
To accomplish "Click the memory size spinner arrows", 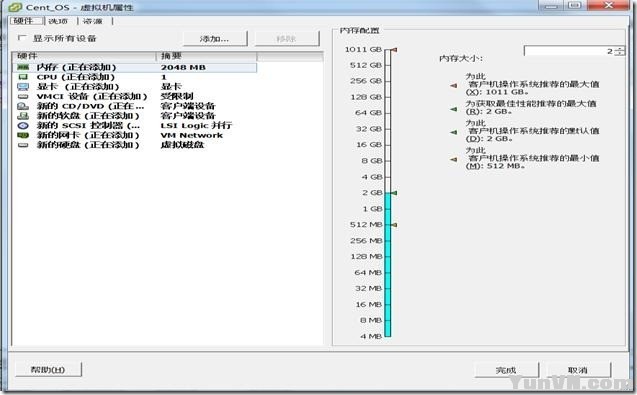I will click(620, 51).
